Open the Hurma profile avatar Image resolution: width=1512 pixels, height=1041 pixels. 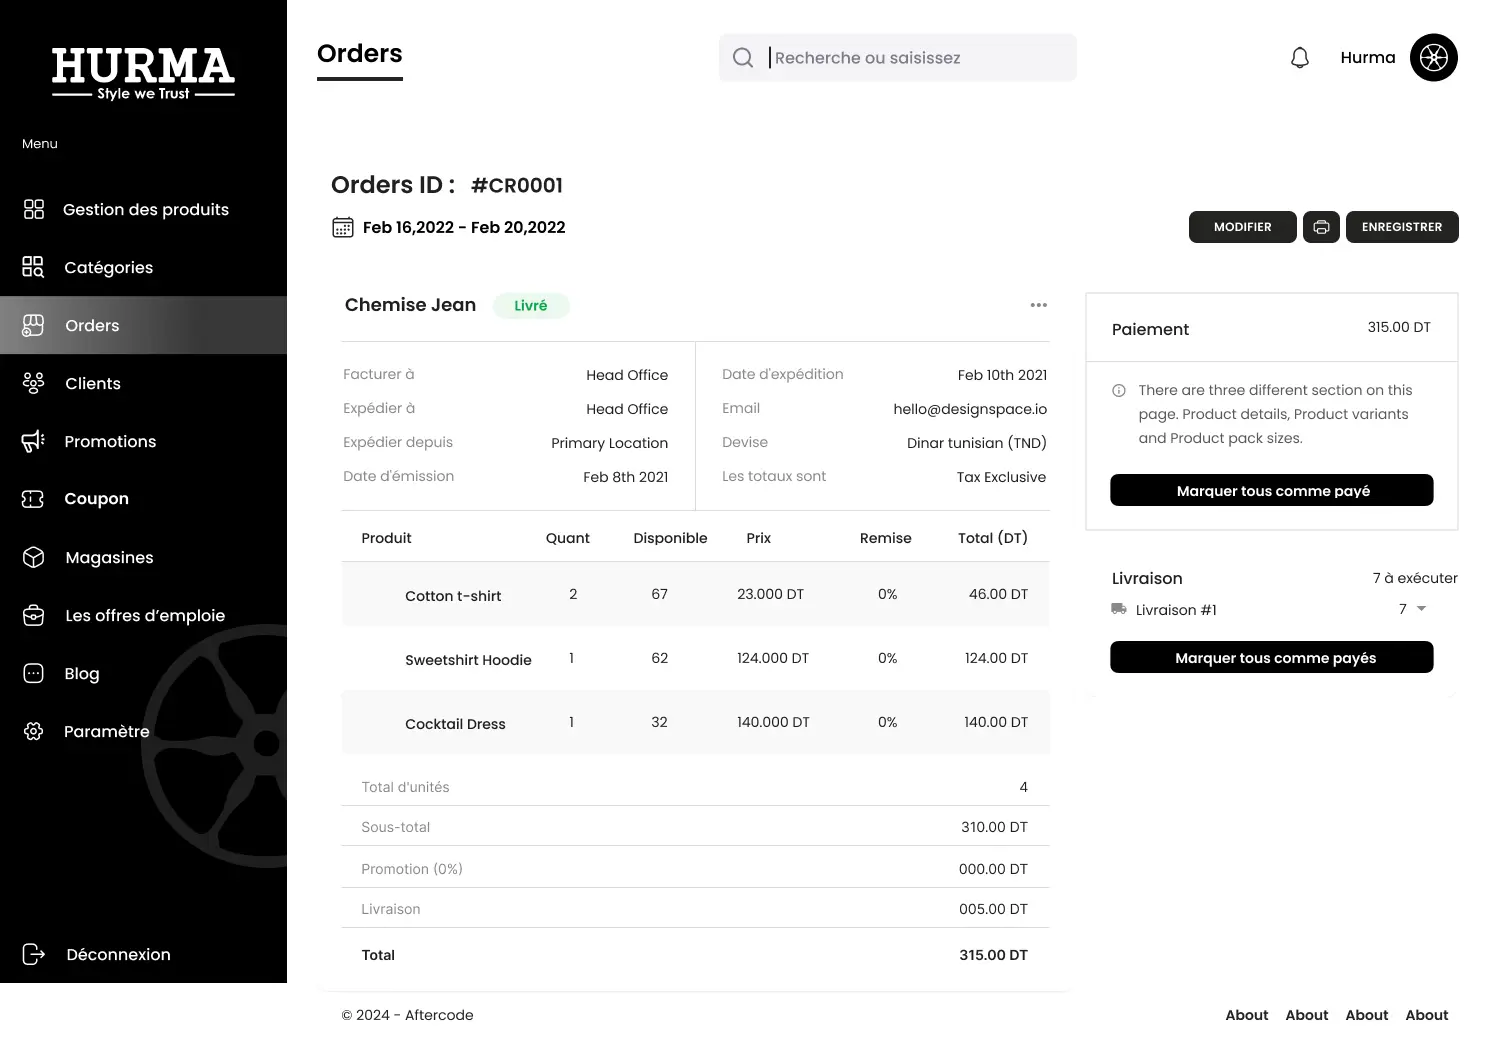point(1433,58)
